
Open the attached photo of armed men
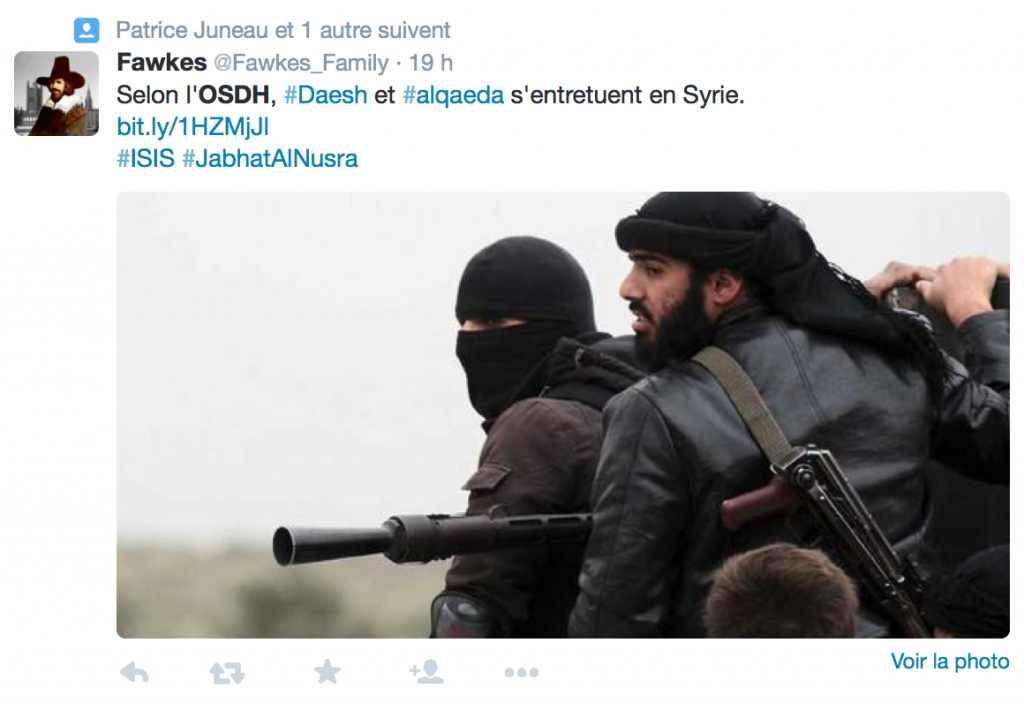point(563,415)
